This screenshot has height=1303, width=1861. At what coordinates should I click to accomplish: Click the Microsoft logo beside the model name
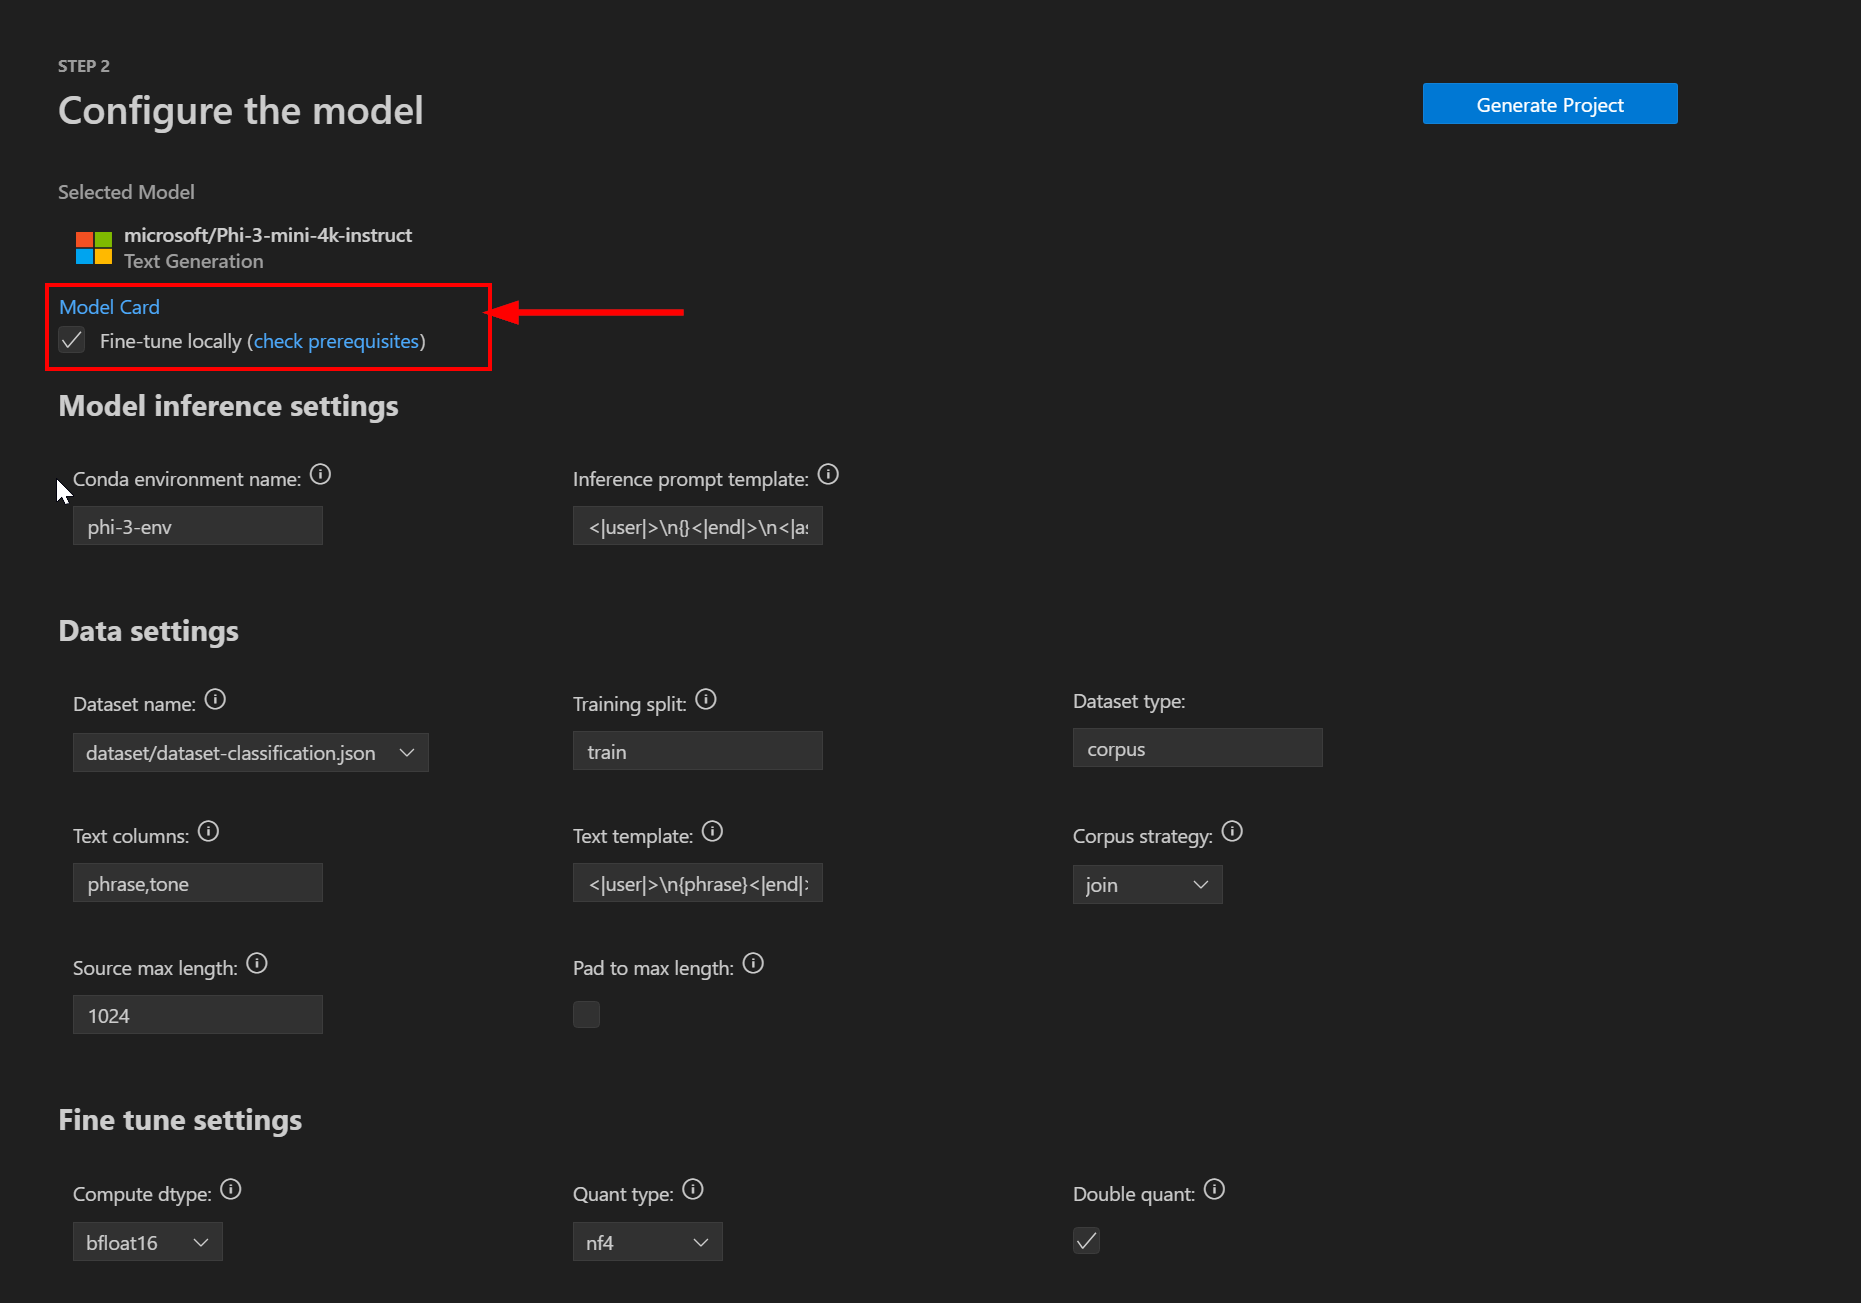point(93,247)
